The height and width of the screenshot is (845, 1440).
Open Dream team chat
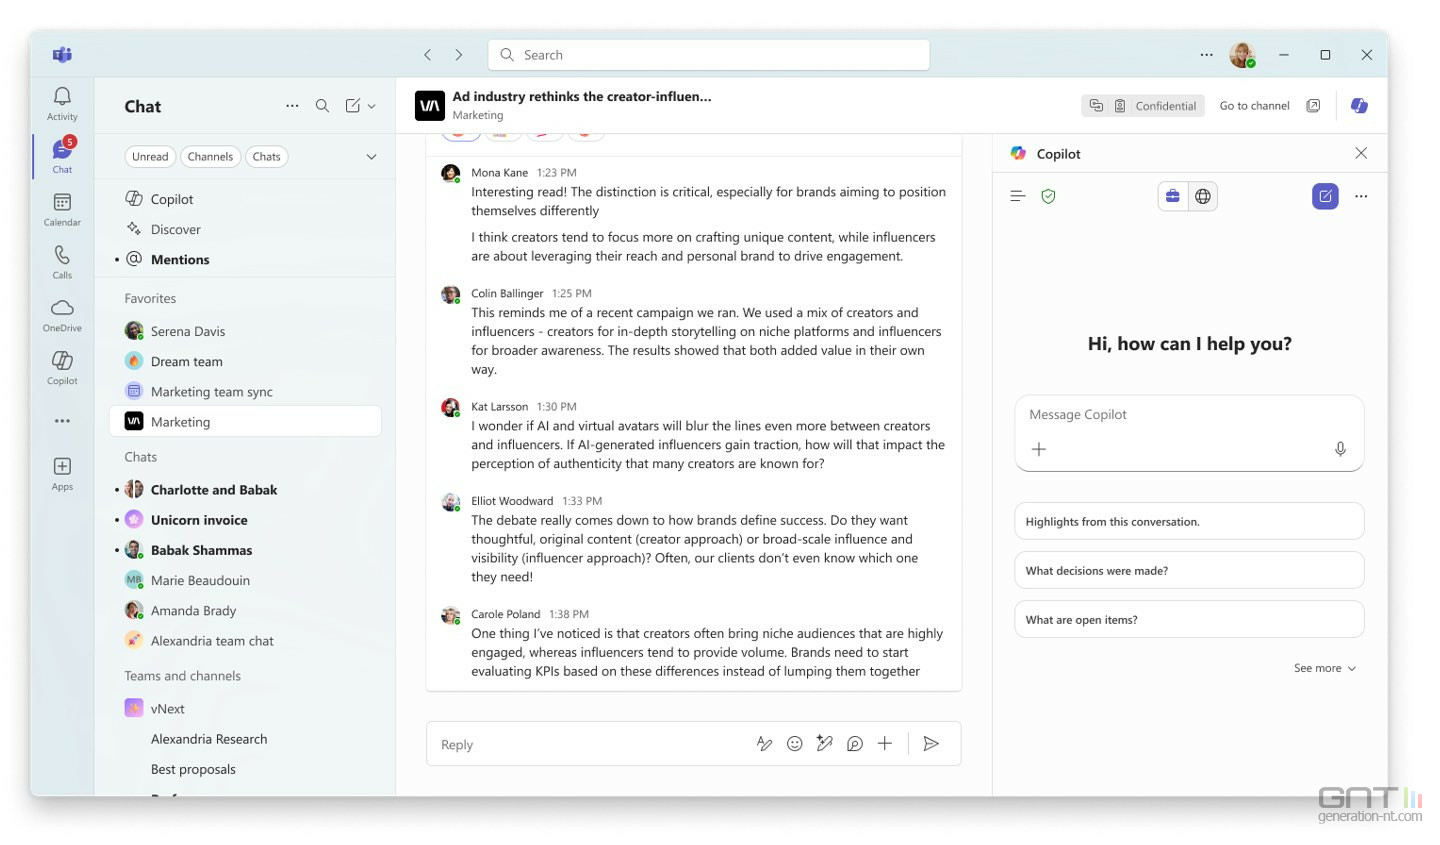(245, 361)
